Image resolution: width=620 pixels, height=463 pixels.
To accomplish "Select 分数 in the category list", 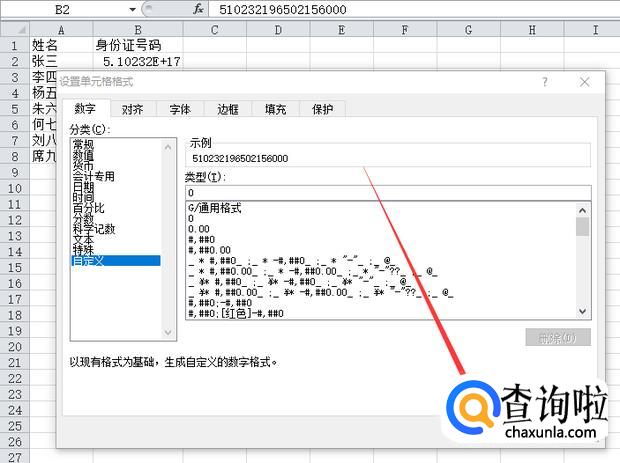I will tap(83, 218).
